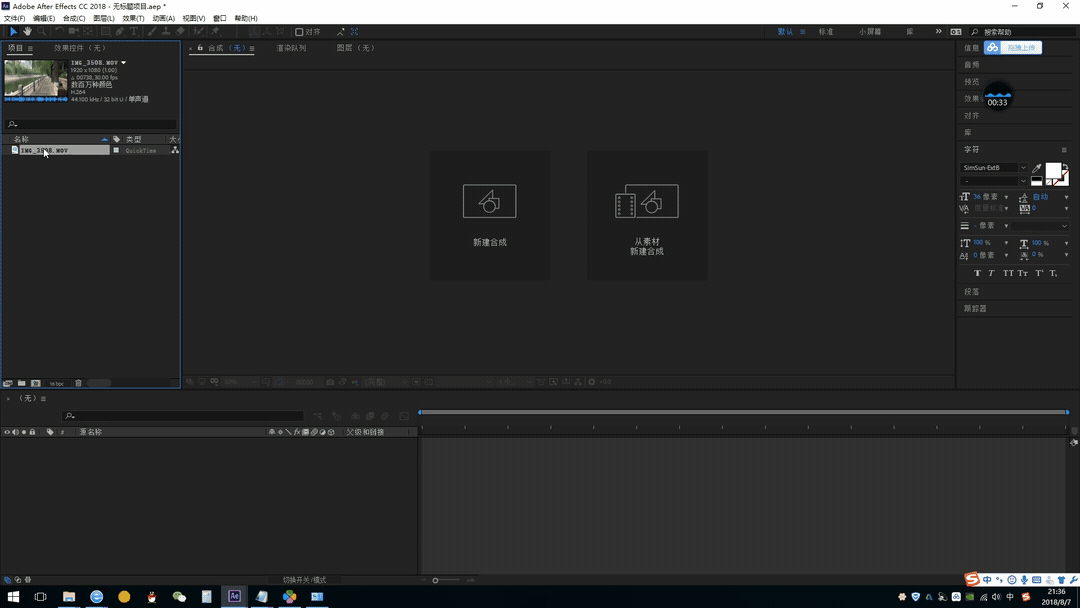Select the Rotation tool
Image resolution: width=1080 pixels, height=608 pixels.
pyautogui.click(x=59, y=32)
